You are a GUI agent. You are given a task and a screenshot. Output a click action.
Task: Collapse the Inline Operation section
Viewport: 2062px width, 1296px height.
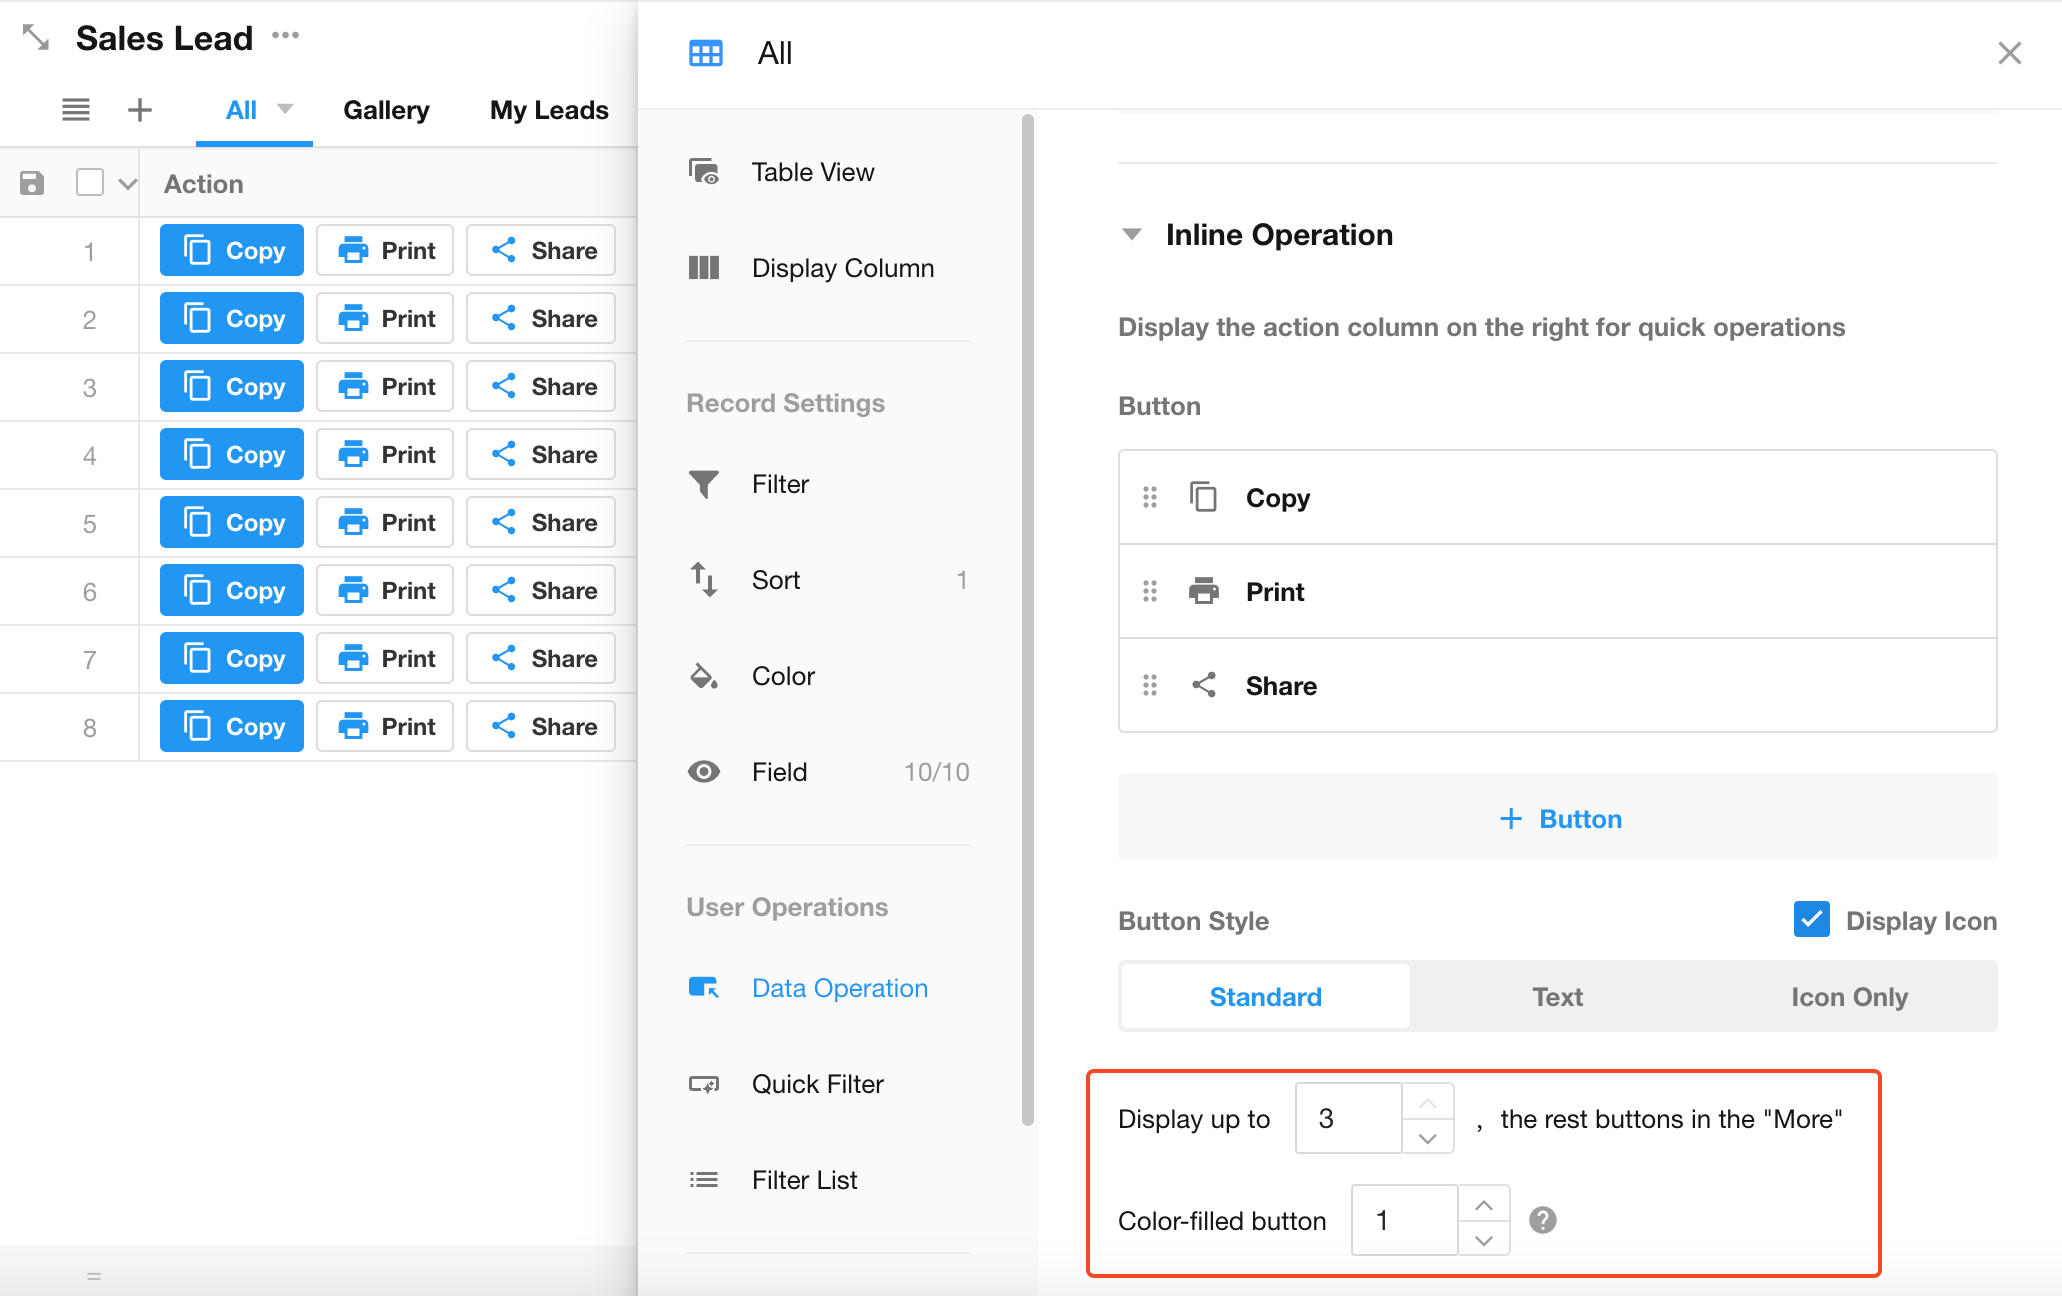(1131, 235)
